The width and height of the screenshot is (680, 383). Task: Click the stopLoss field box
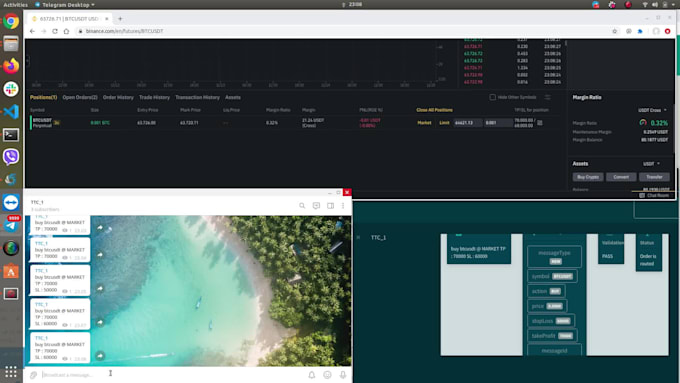click(551, 321)
